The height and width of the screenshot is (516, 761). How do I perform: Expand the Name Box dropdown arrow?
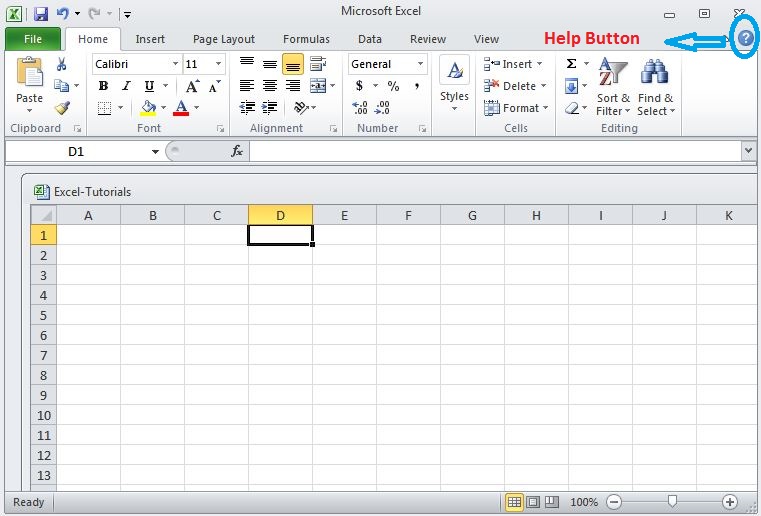click(x=155, y=152)
